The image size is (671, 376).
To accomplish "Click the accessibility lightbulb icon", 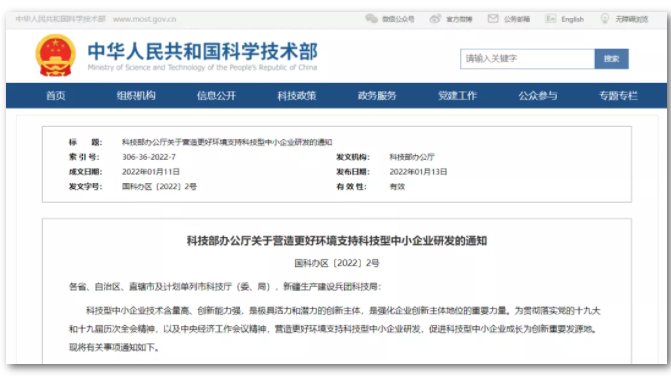I will pos(605,18).
